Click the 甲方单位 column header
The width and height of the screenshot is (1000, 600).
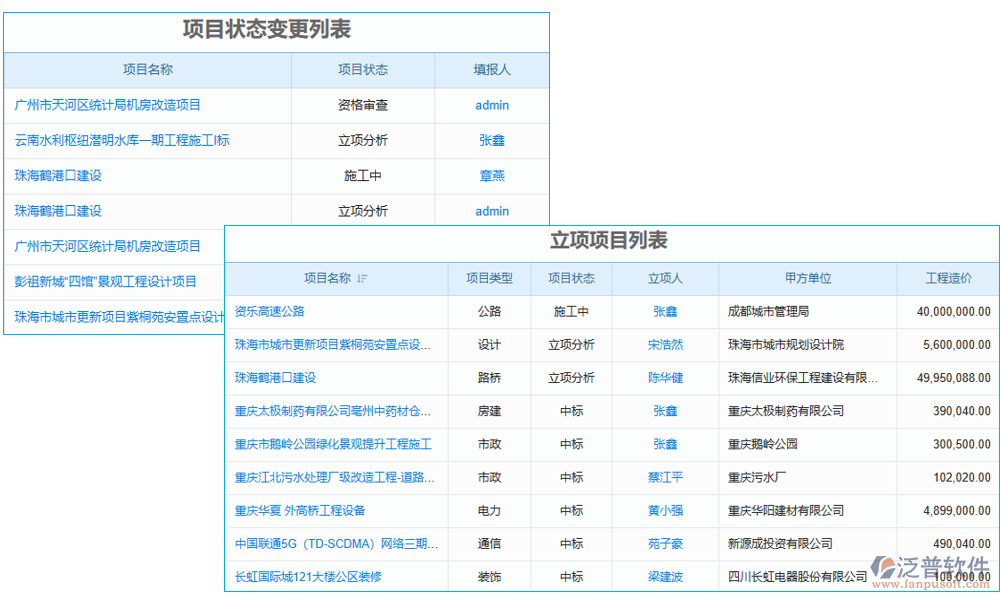tap(808, 279)
